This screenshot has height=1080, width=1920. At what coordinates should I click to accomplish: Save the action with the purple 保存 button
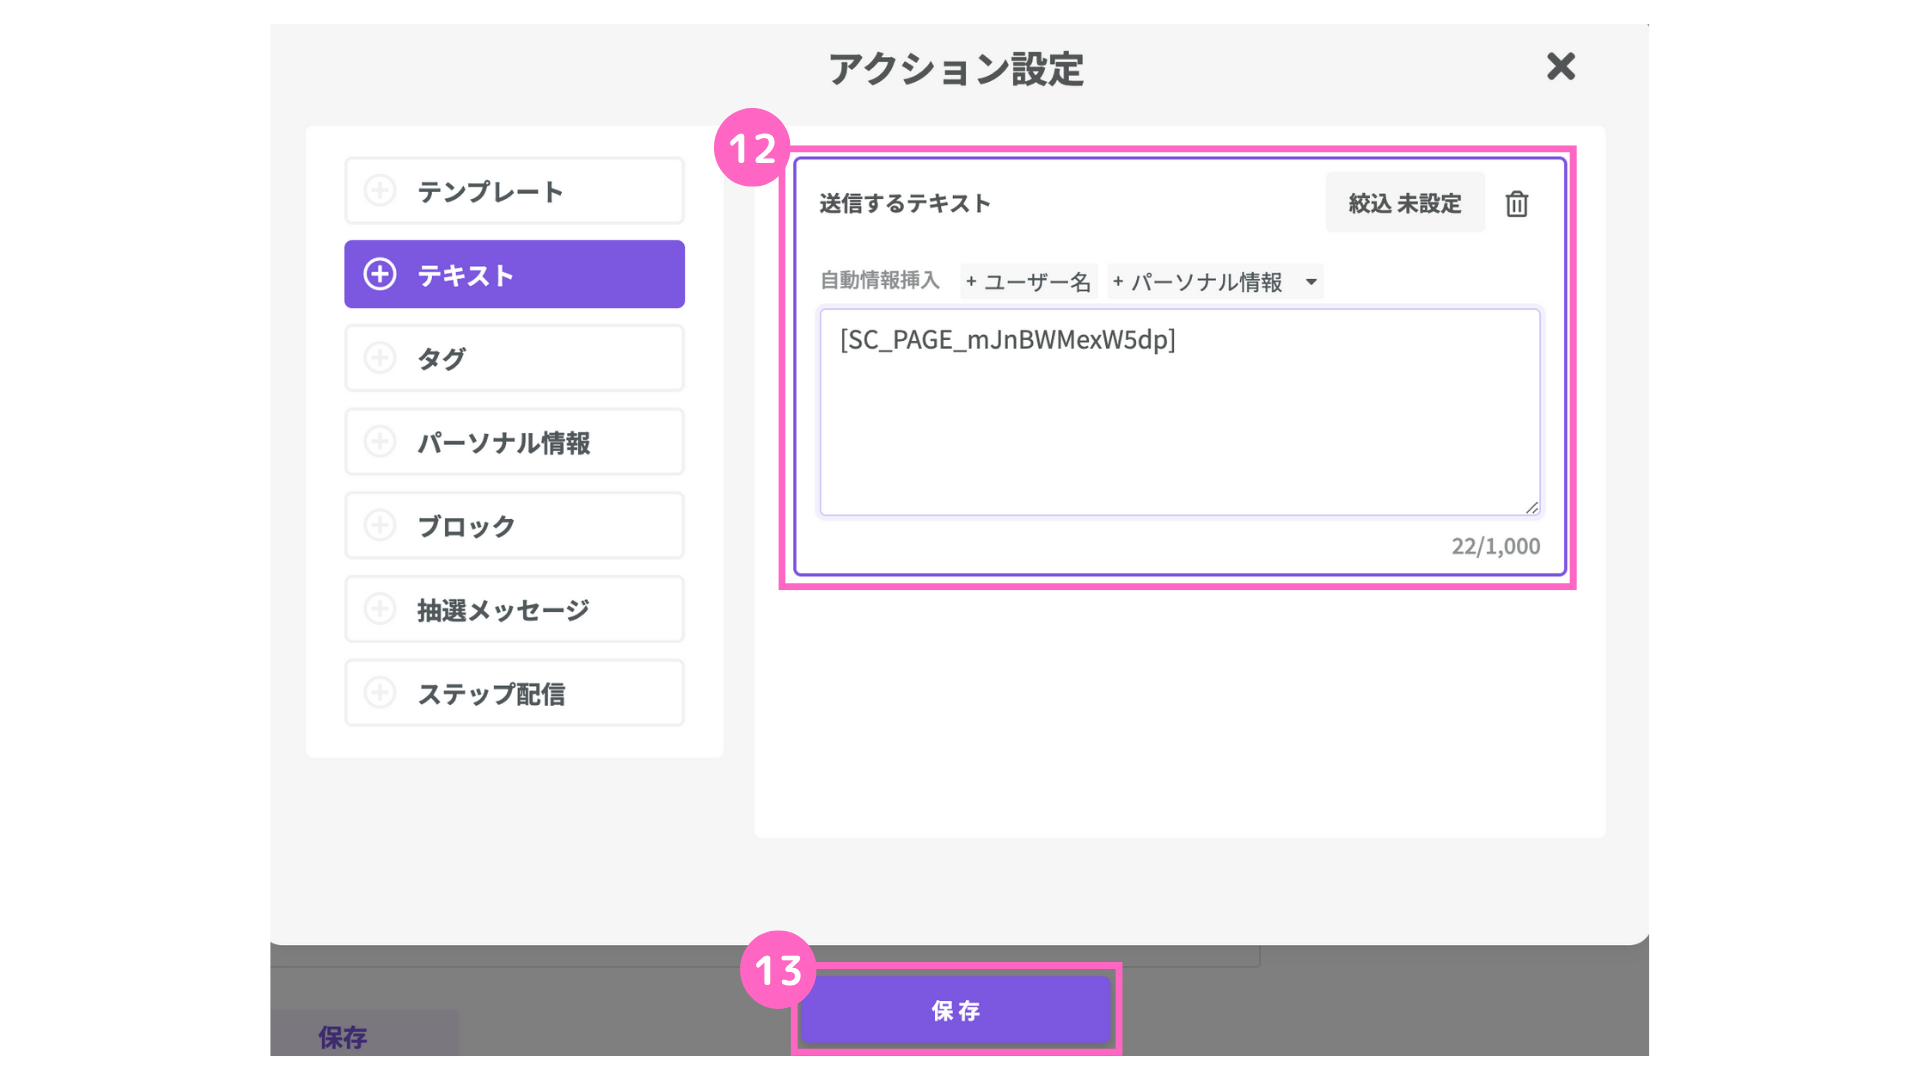click(x=956, y=1010)
